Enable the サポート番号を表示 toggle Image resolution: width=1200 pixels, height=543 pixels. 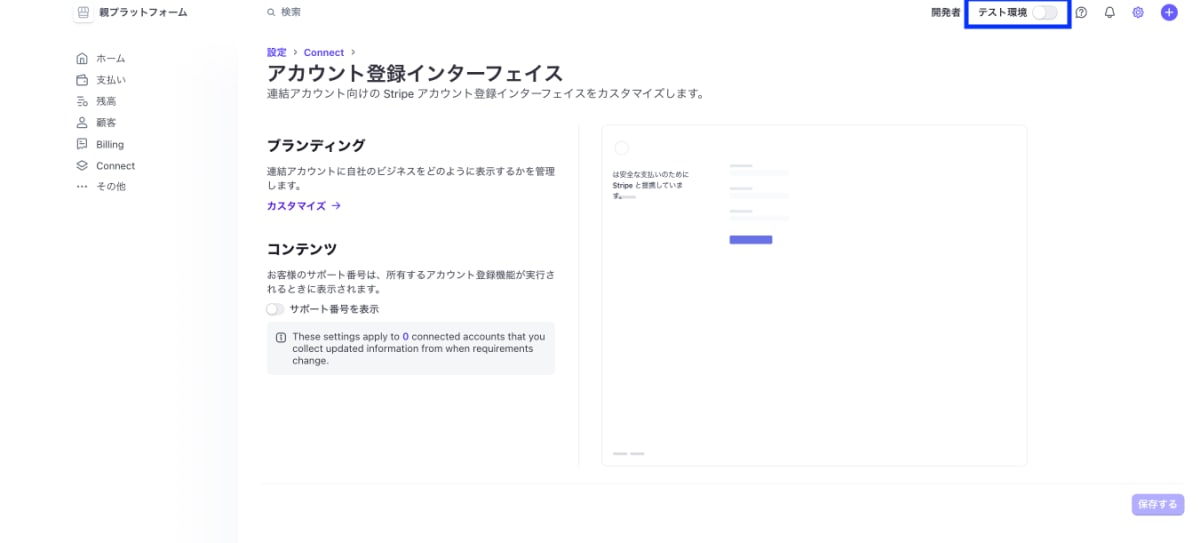[x=275, y=309]
